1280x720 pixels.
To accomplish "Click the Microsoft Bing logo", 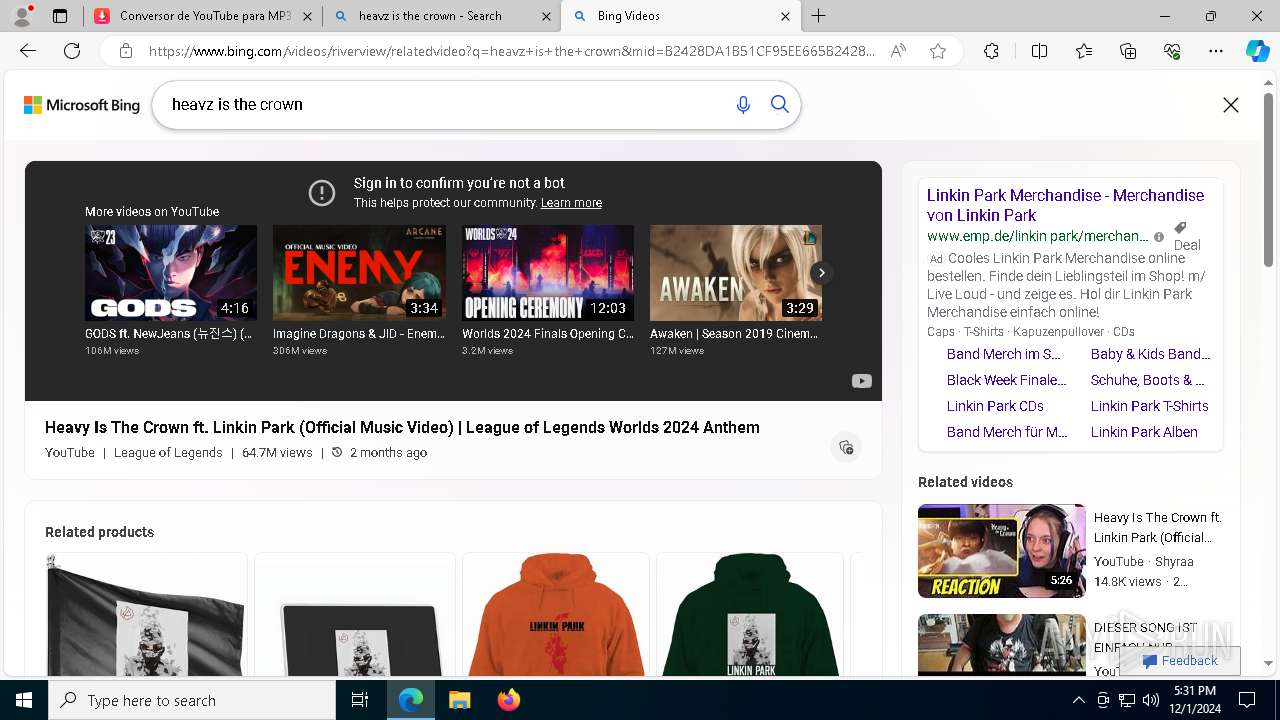I will 82,105.
